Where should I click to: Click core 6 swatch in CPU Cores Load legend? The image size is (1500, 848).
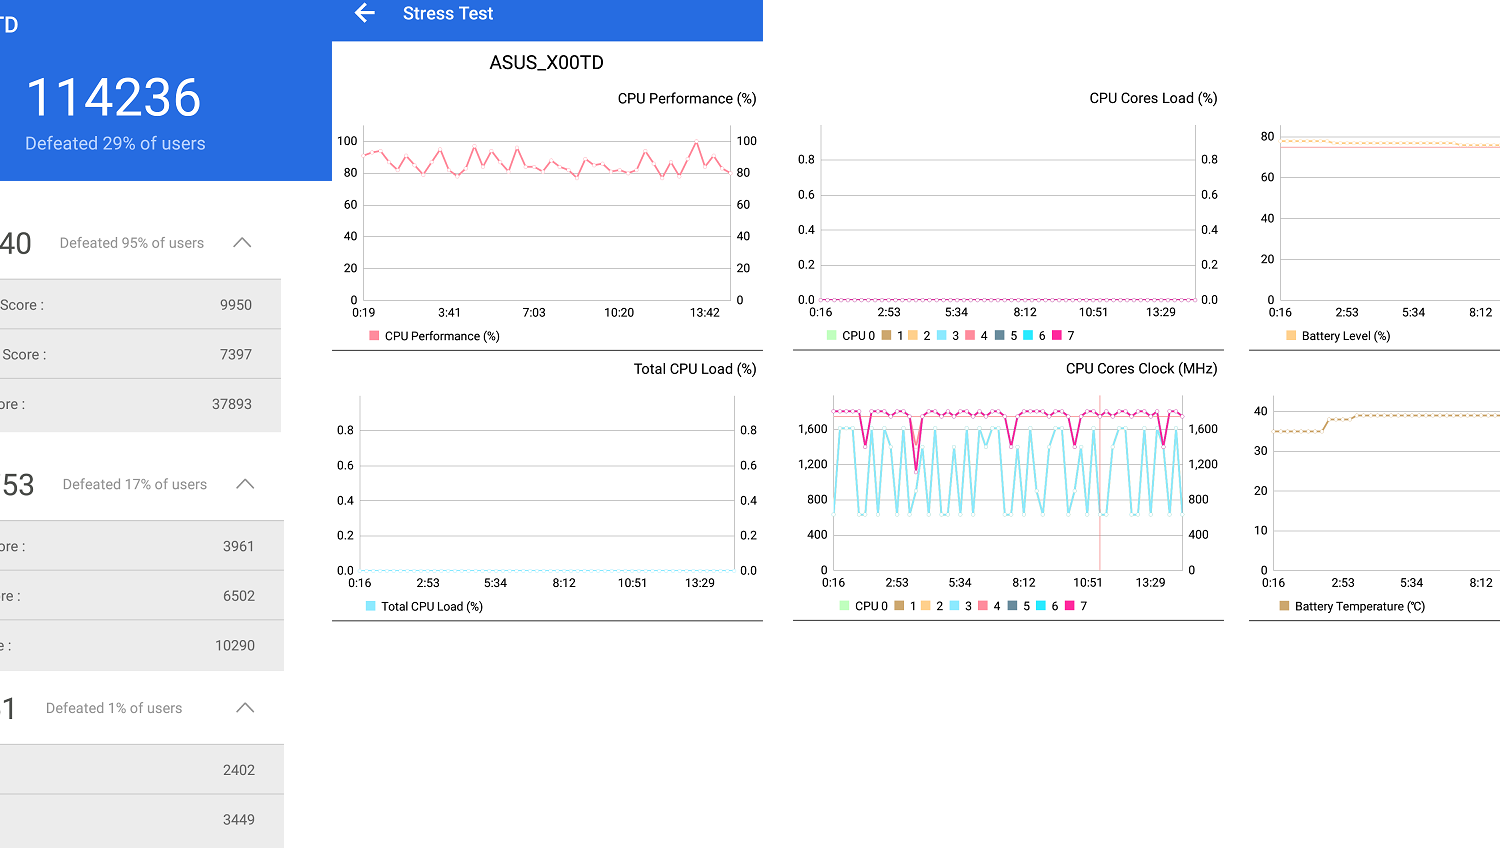(x=1028, y=336)
